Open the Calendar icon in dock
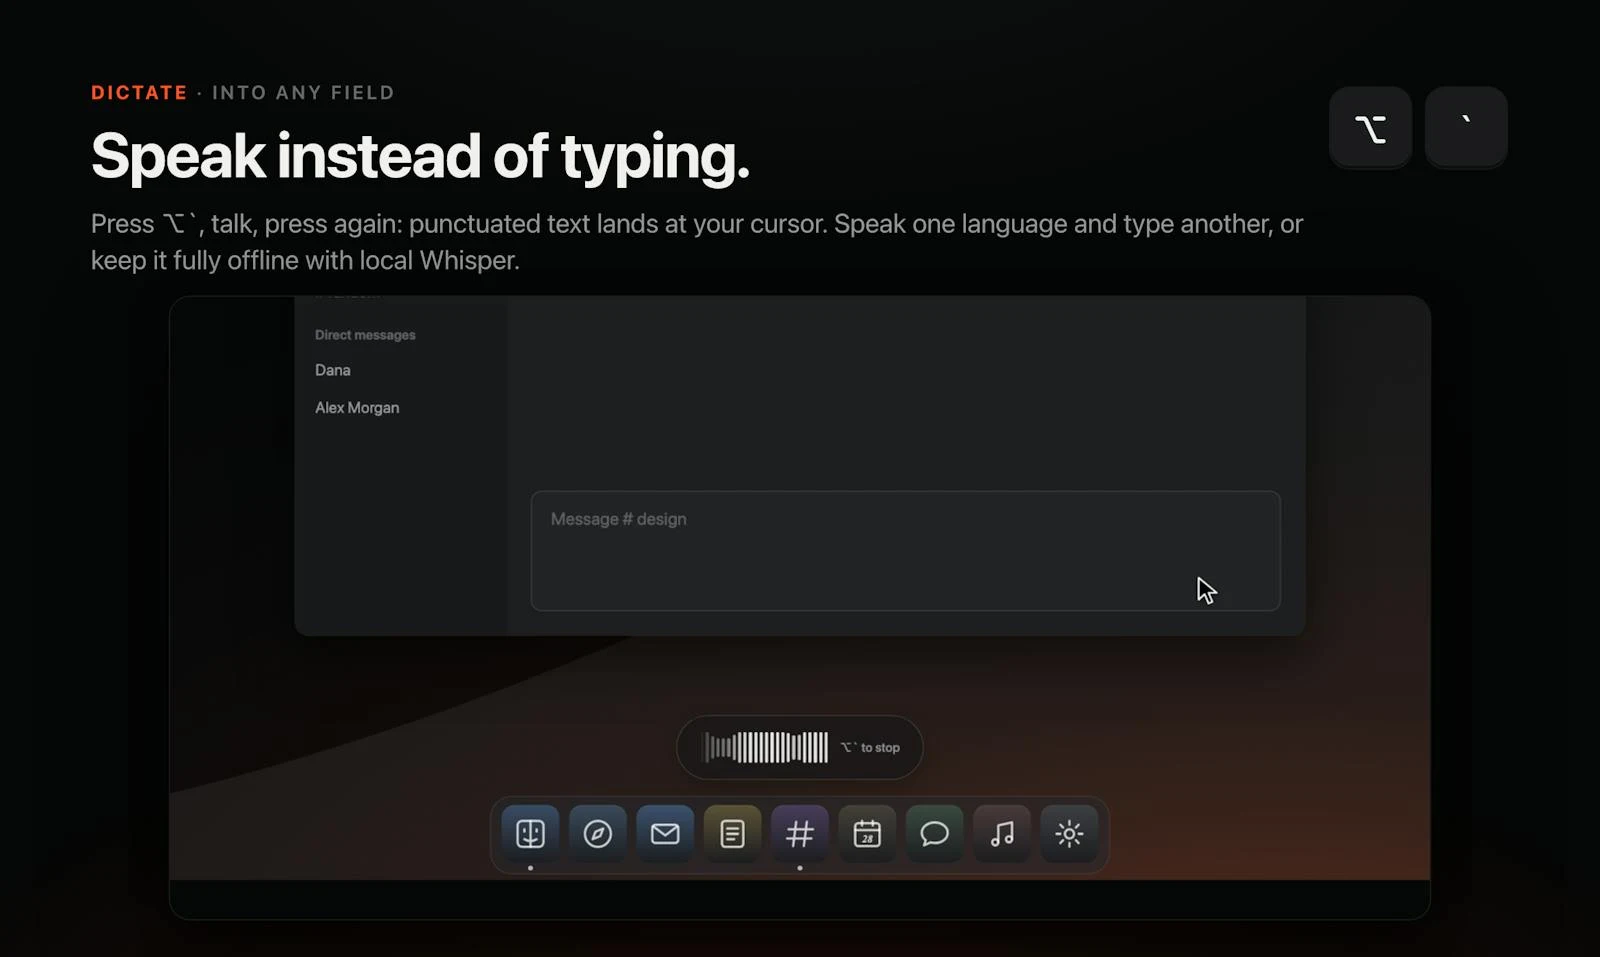This screenshot has width=1600, height=957. coord(867,833)
